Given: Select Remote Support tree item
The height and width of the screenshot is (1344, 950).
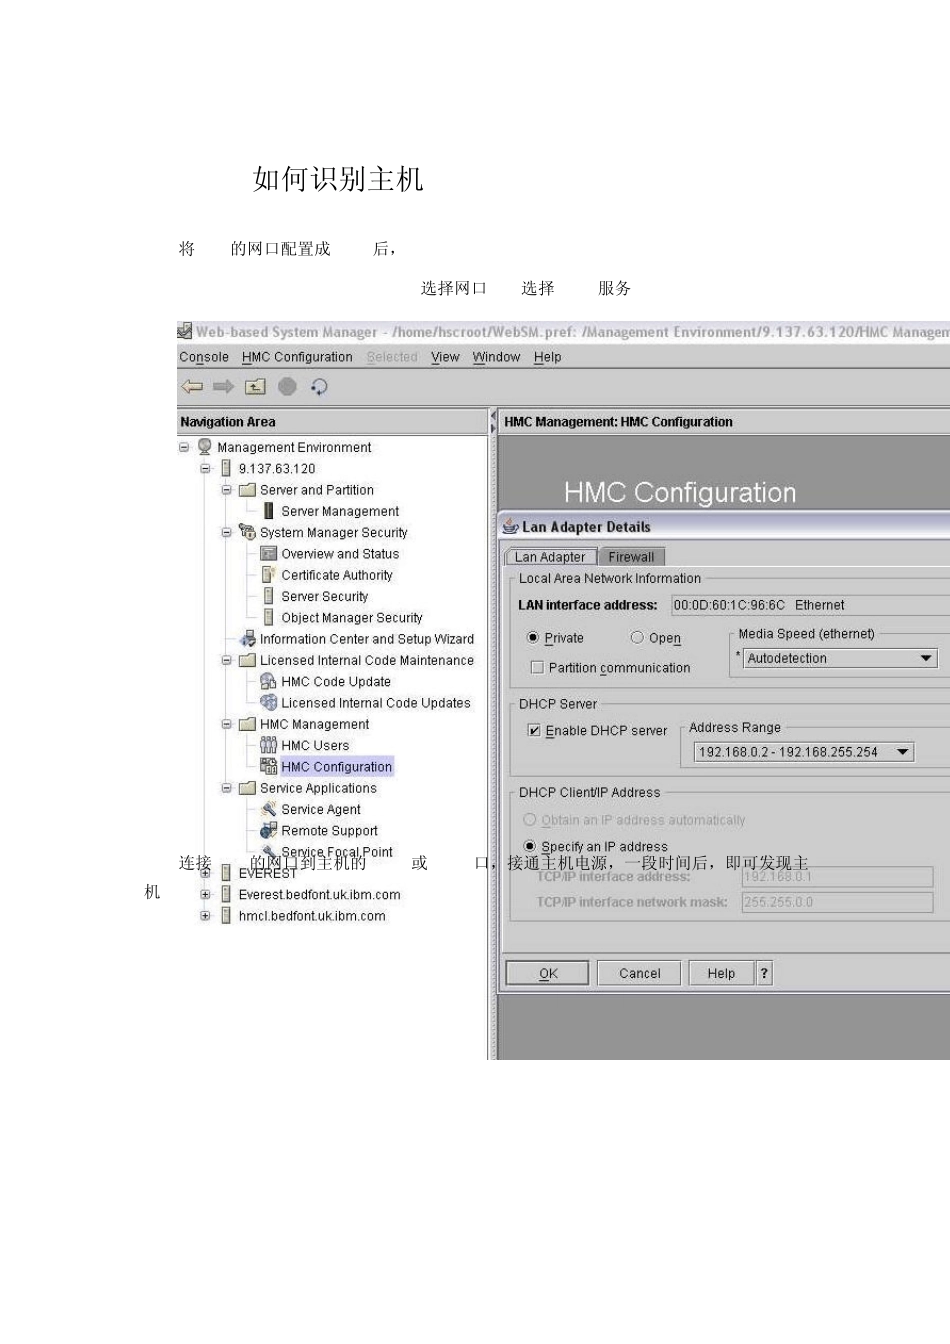Looking at the screenshot, I should coord(329,830).
